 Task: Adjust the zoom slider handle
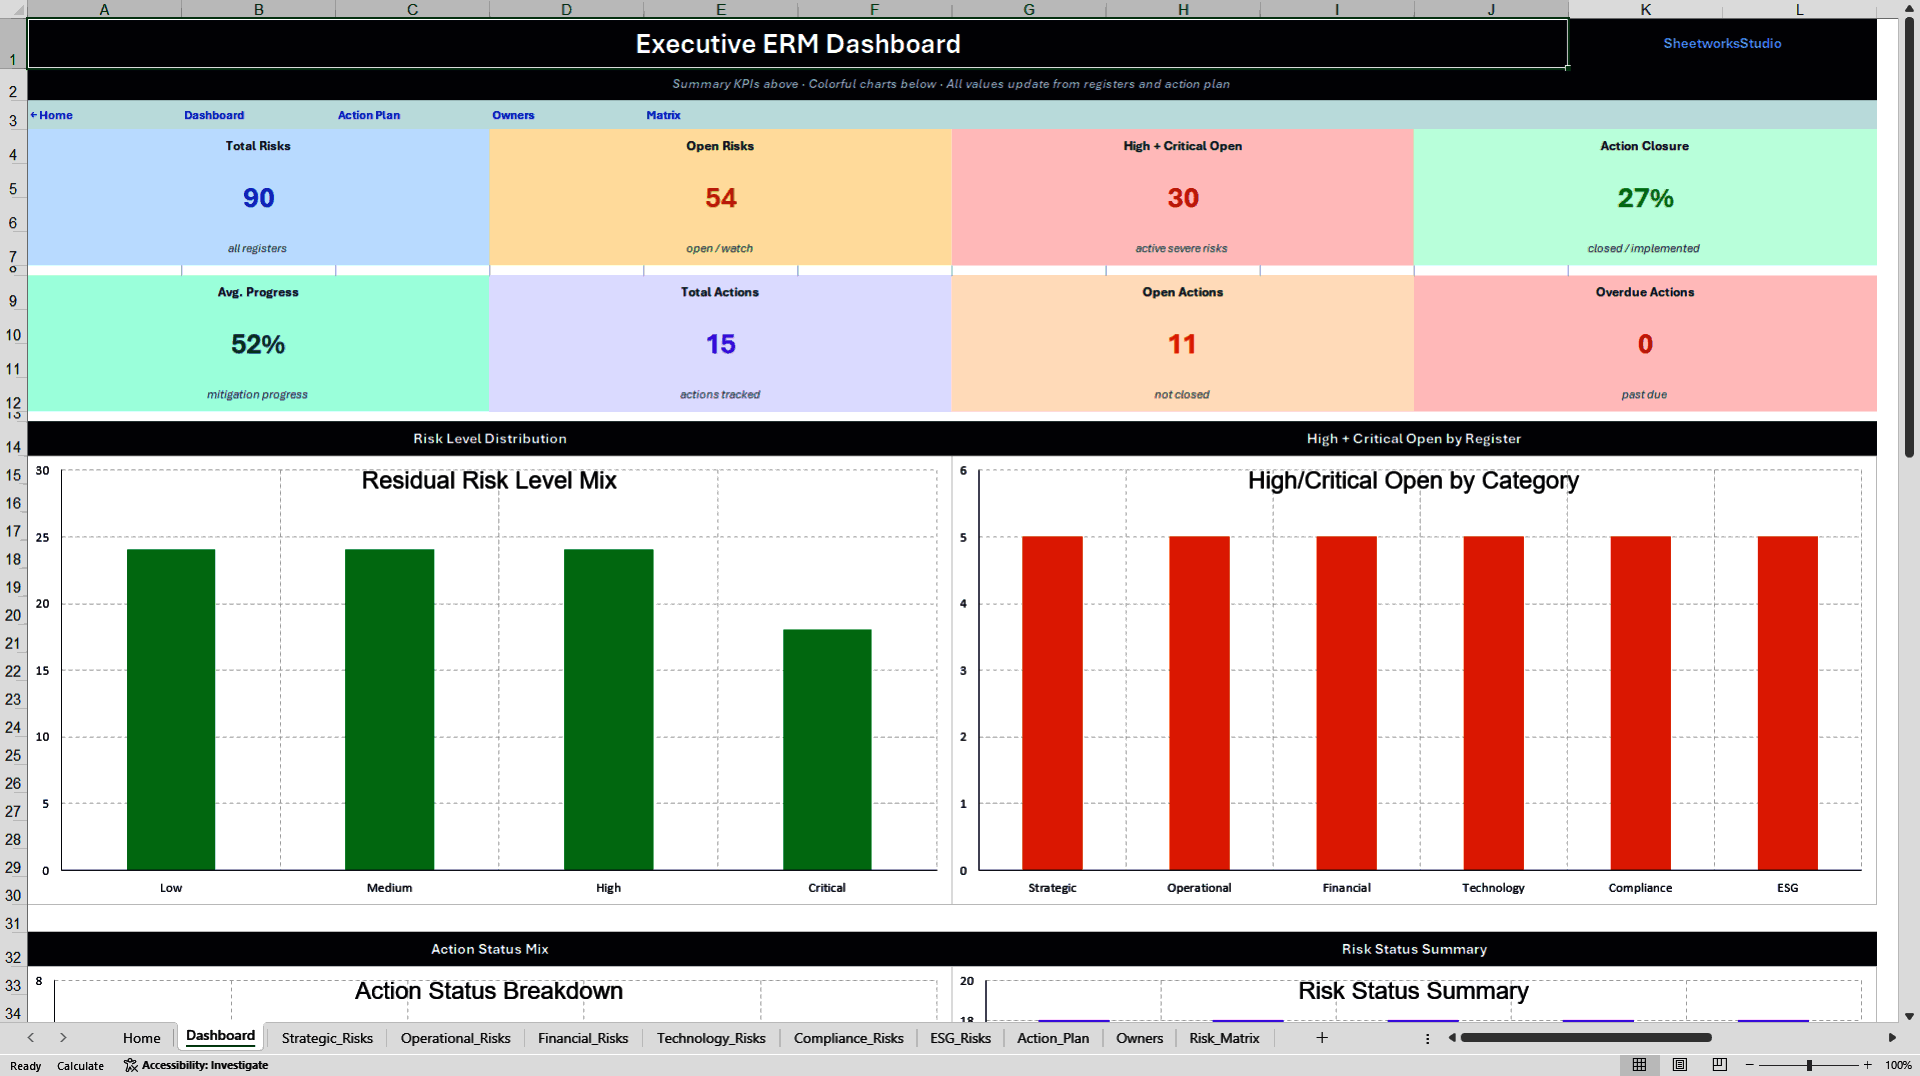pyautogui.click(x=1809, y=1065)
